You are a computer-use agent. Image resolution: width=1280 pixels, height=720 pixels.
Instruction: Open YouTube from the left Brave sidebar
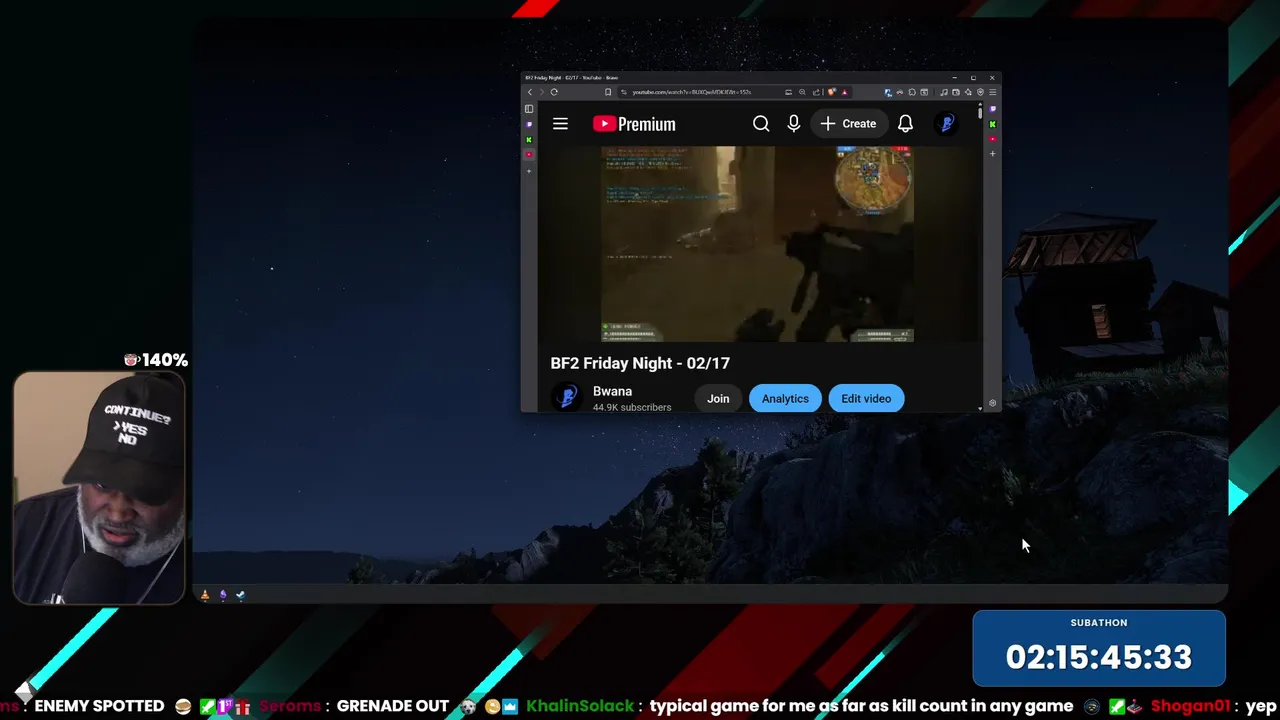point(529,154)
